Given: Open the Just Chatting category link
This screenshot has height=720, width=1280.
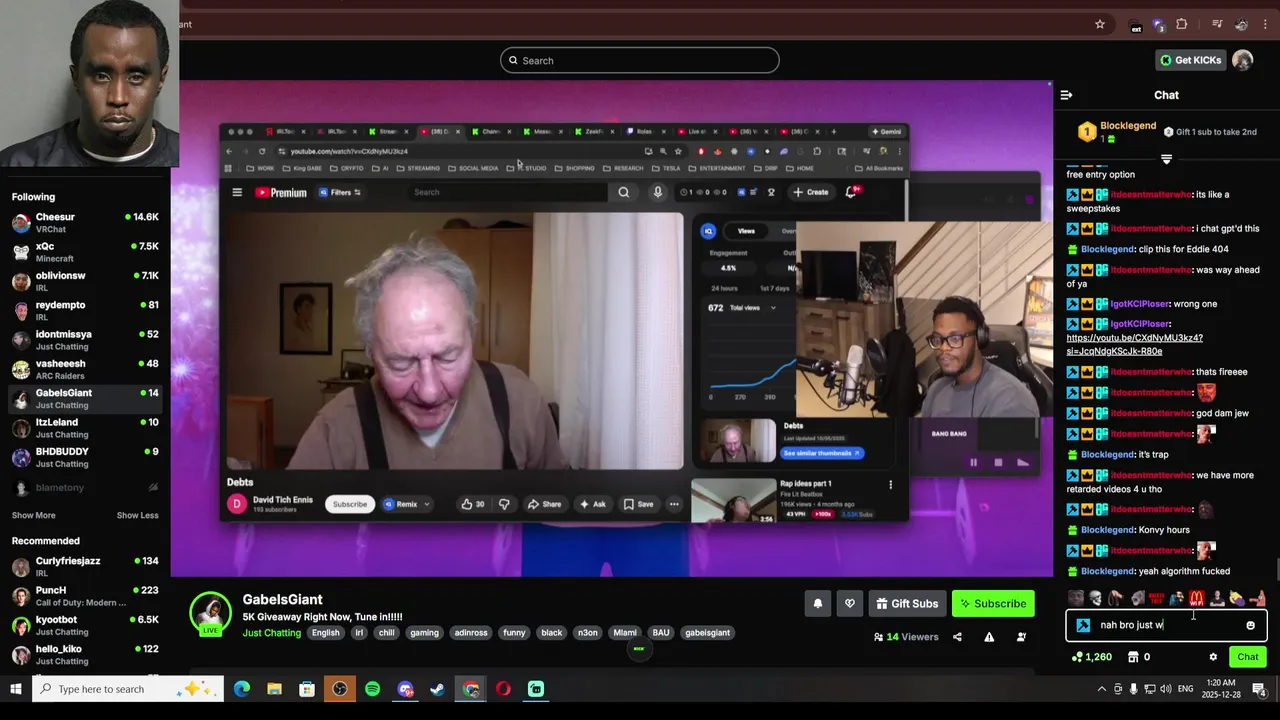Looking at the screenshot, I should tap(273, 632).
